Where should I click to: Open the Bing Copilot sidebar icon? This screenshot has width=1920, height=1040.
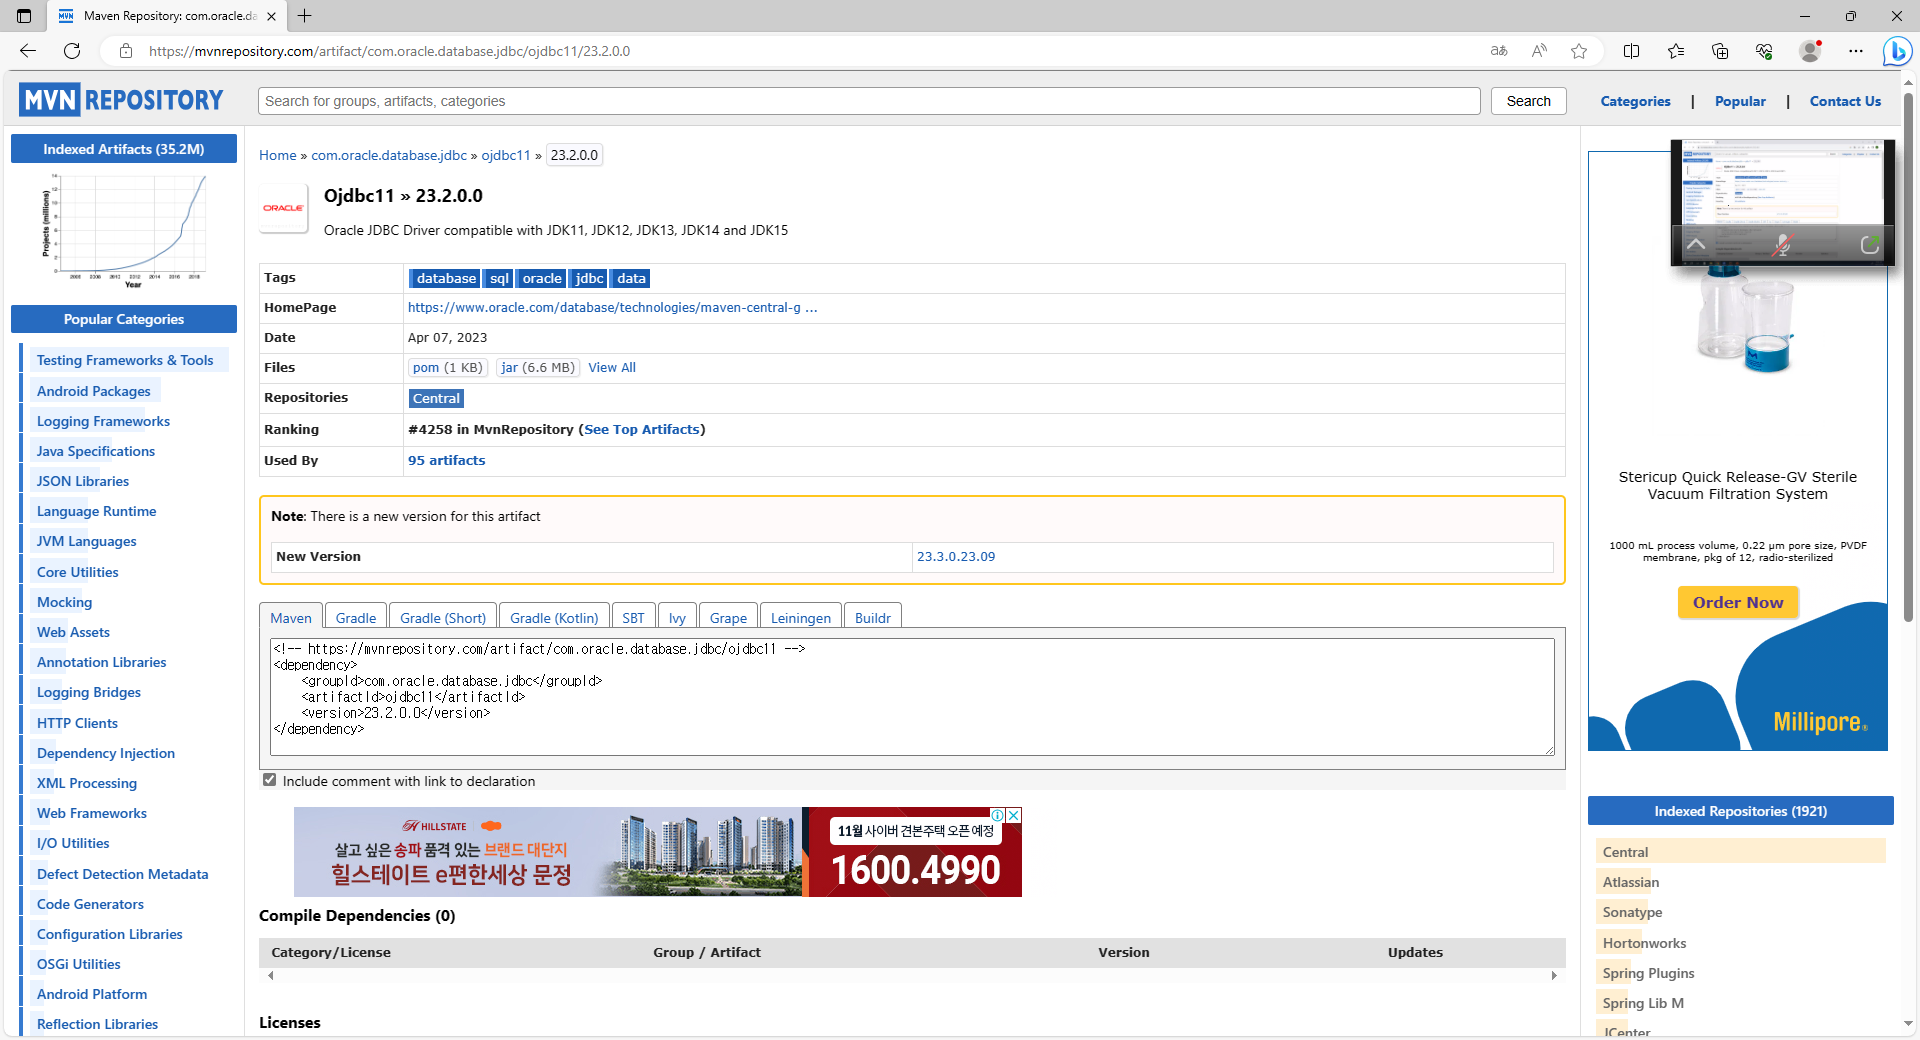tap(1897, 51)
